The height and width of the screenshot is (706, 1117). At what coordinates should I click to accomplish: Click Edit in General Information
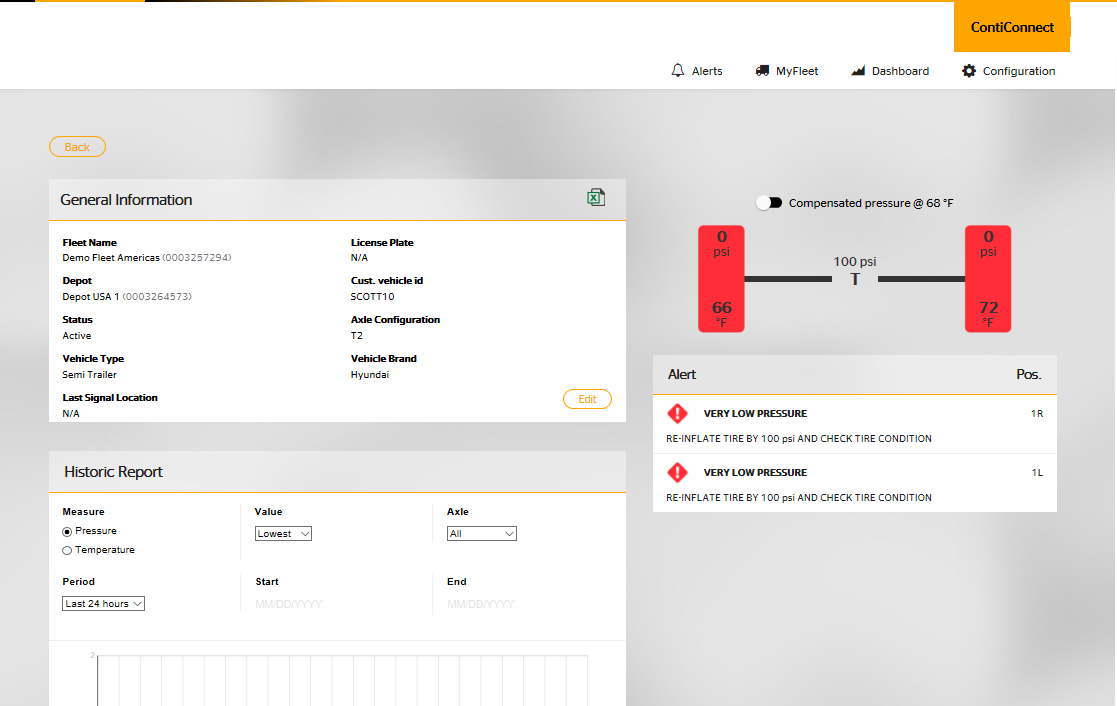point(587,399)
